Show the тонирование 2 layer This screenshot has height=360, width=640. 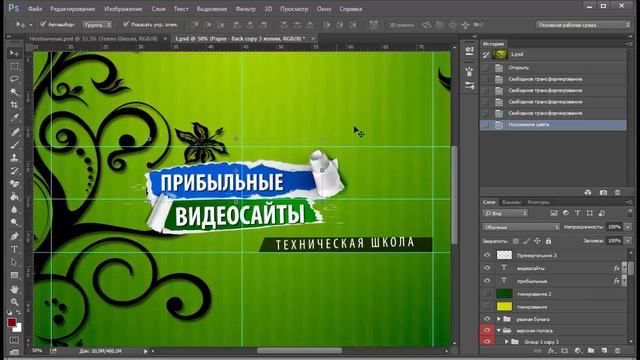tap(487, 293)
